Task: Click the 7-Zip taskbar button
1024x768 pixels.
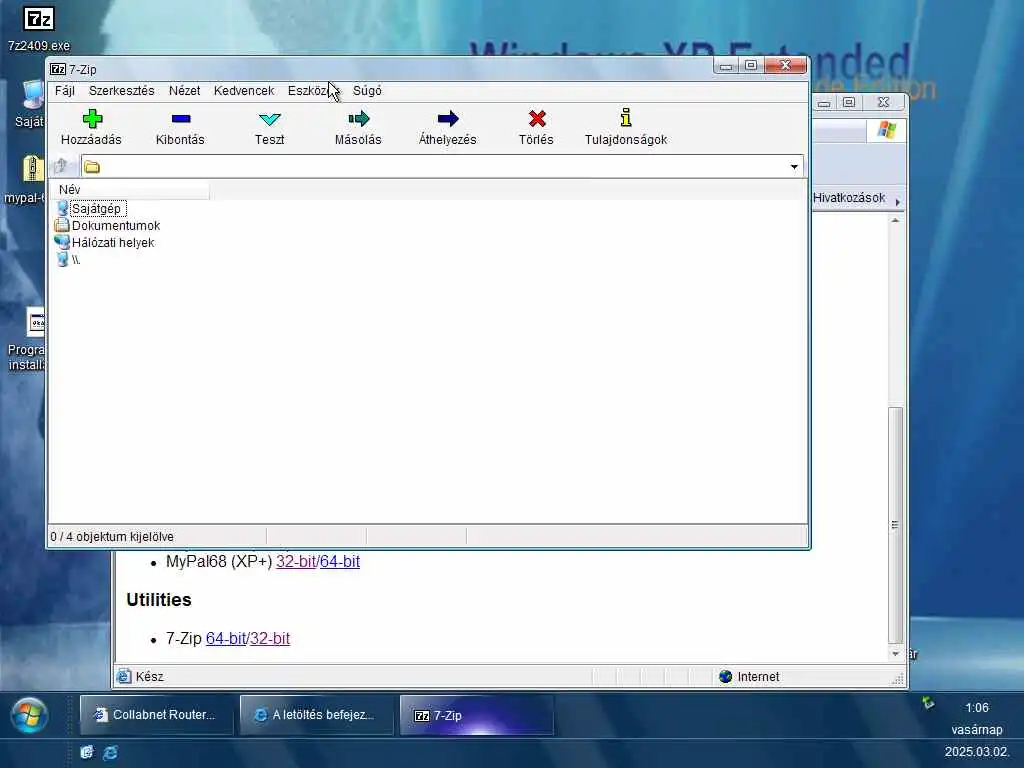Action: click(x=477, y=715)
